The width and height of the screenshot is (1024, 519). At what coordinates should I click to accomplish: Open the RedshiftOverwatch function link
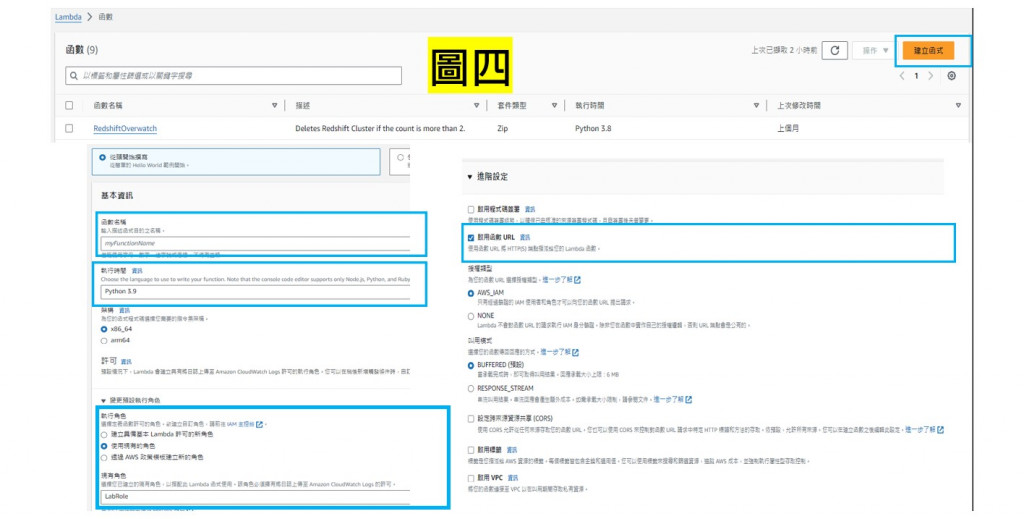click(x=125, y=129)
